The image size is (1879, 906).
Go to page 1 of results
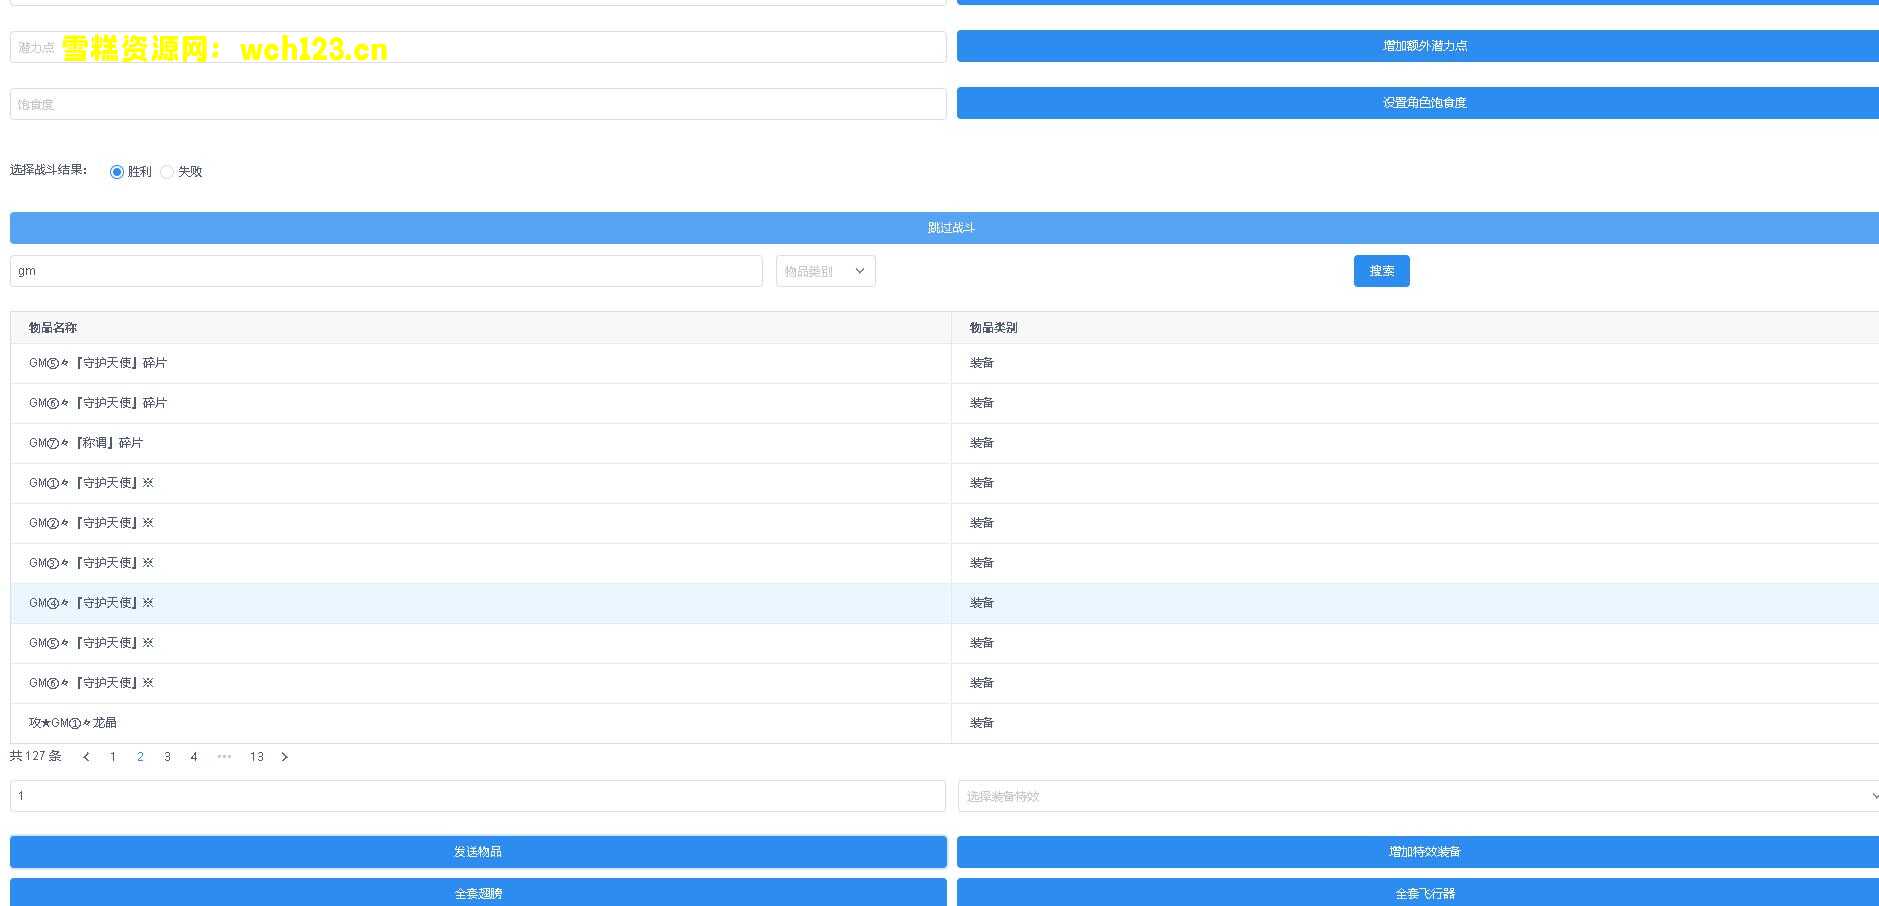(113, 757)
